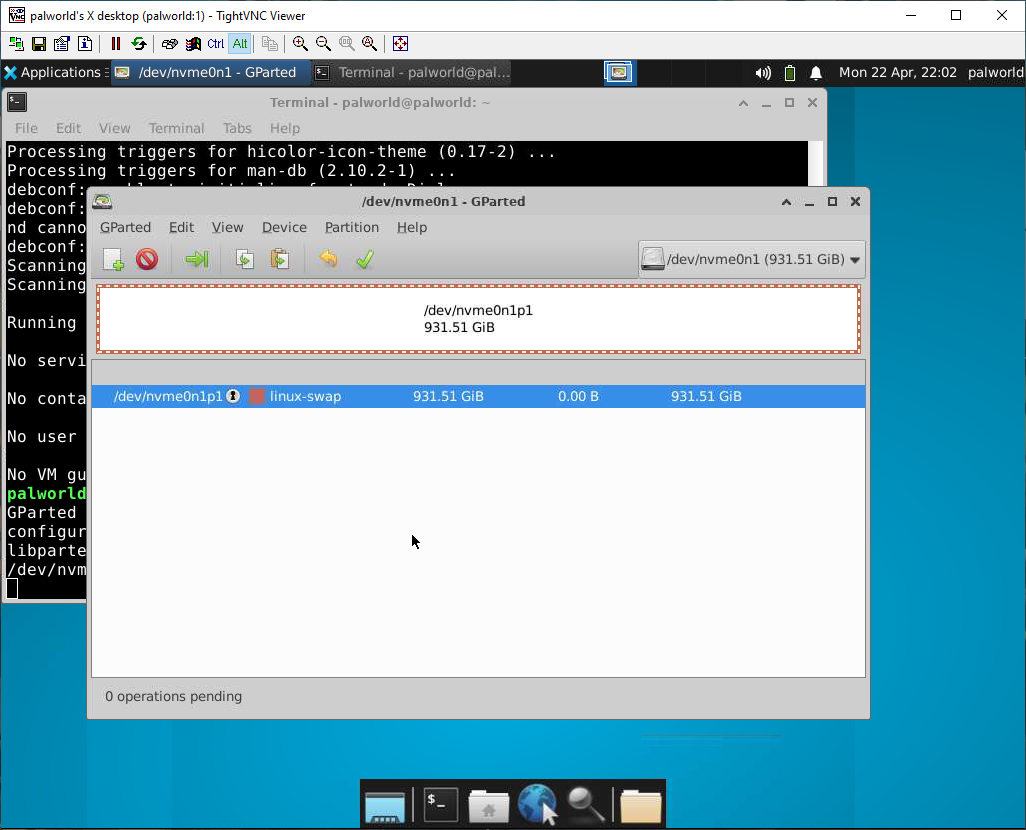Open the home file manager in dock
This screenshot has height=830, width=1026.
coord(489,805)
